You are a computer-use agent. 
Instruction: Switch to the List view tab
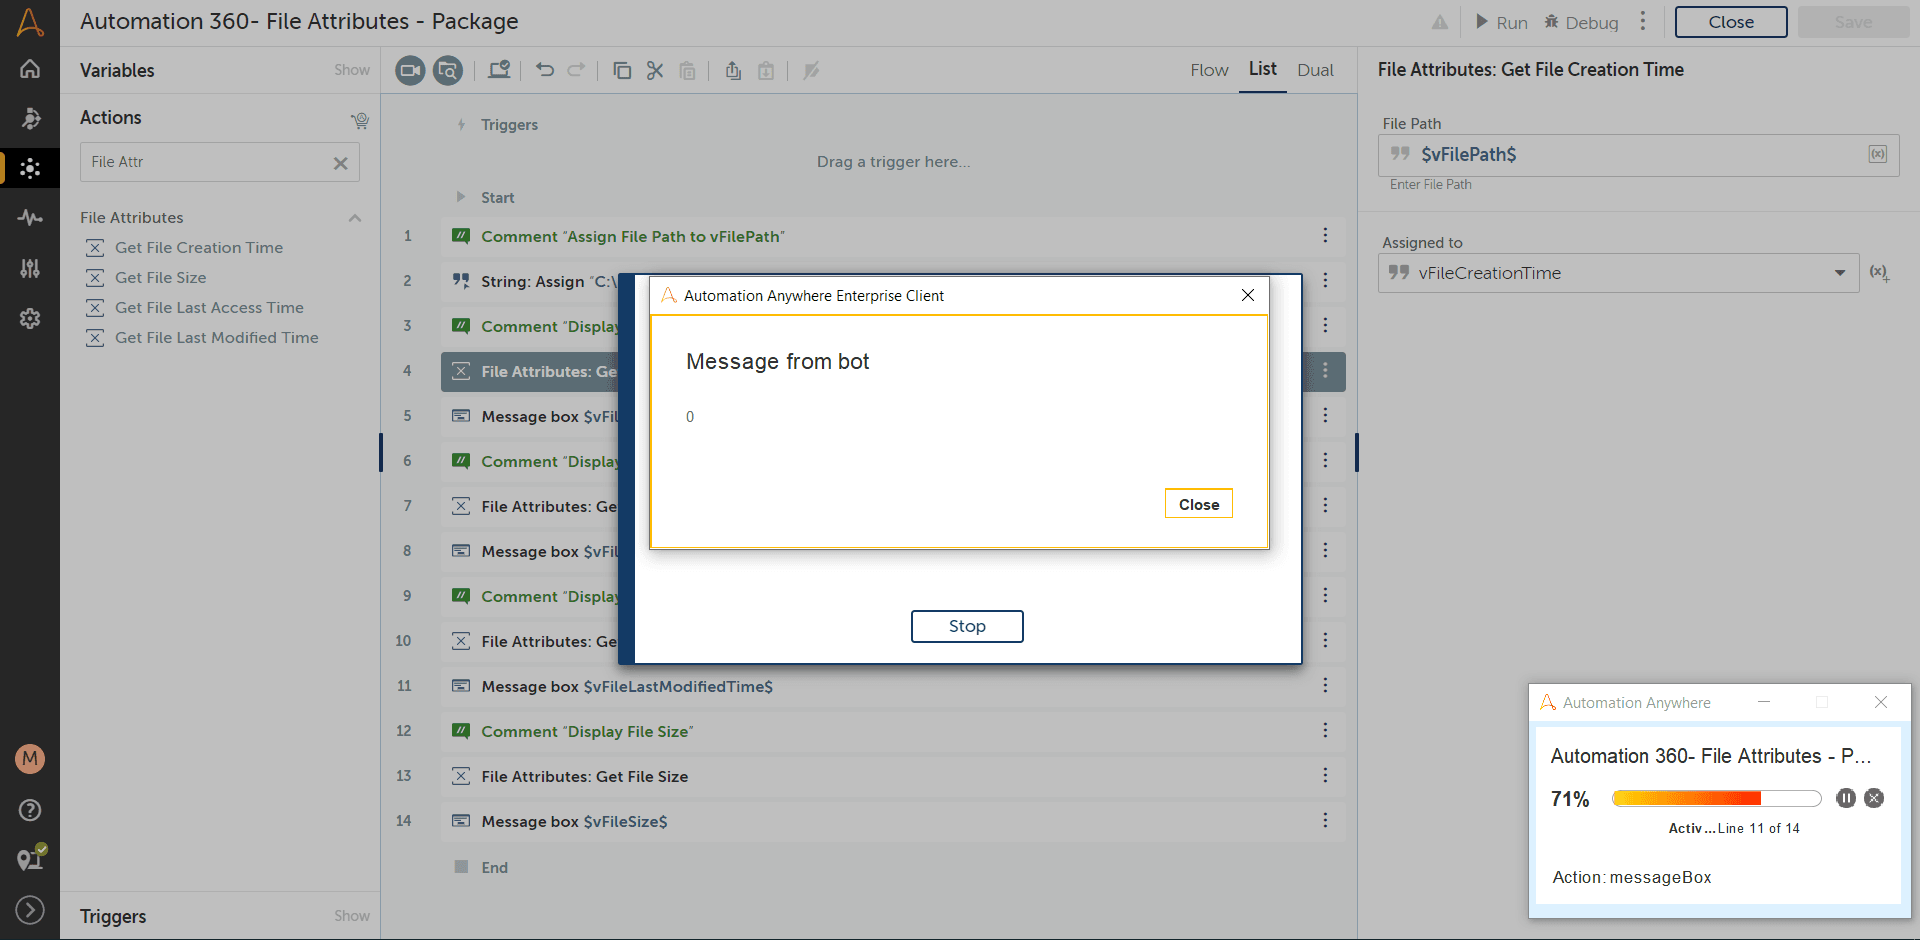(x=1263, y=69)
